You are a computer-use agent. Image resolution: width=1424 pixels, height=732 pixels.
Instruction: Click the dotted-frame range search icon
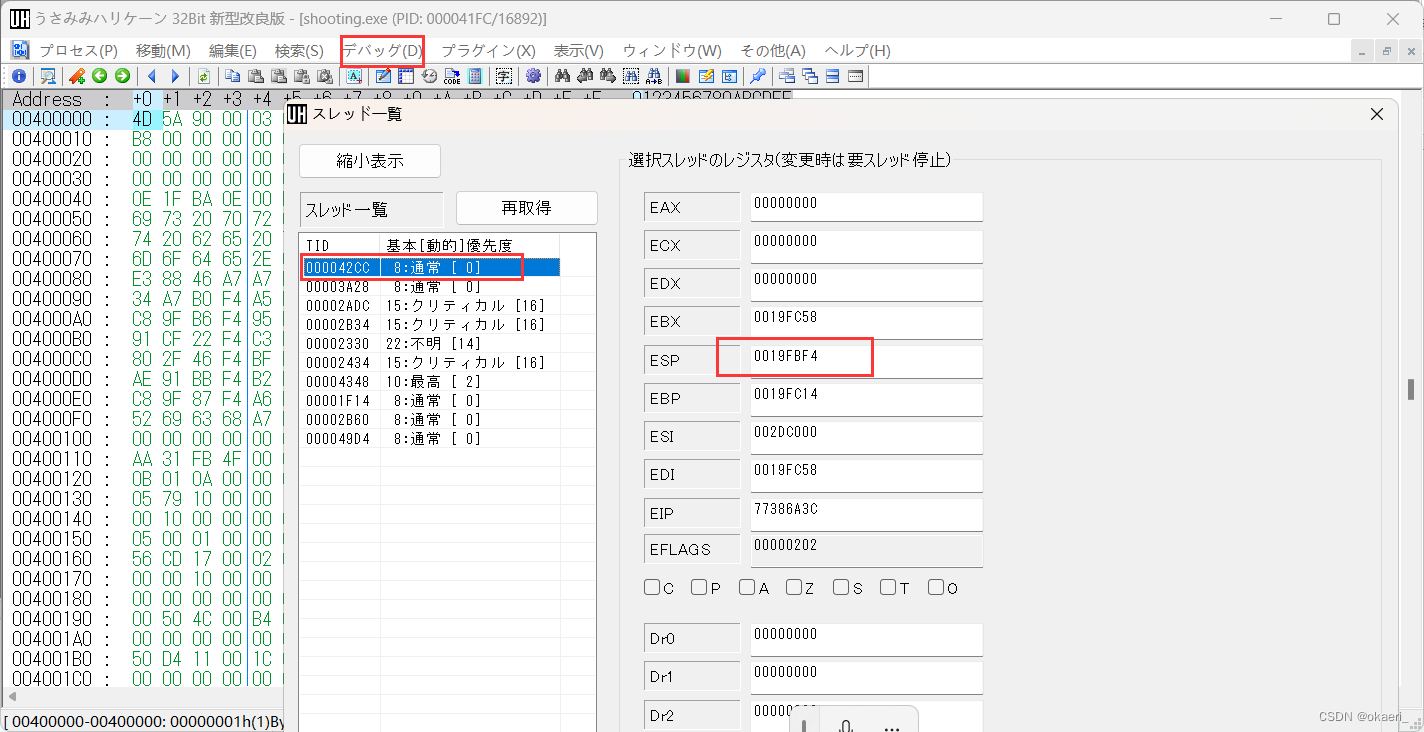click(x=631, y=76)
